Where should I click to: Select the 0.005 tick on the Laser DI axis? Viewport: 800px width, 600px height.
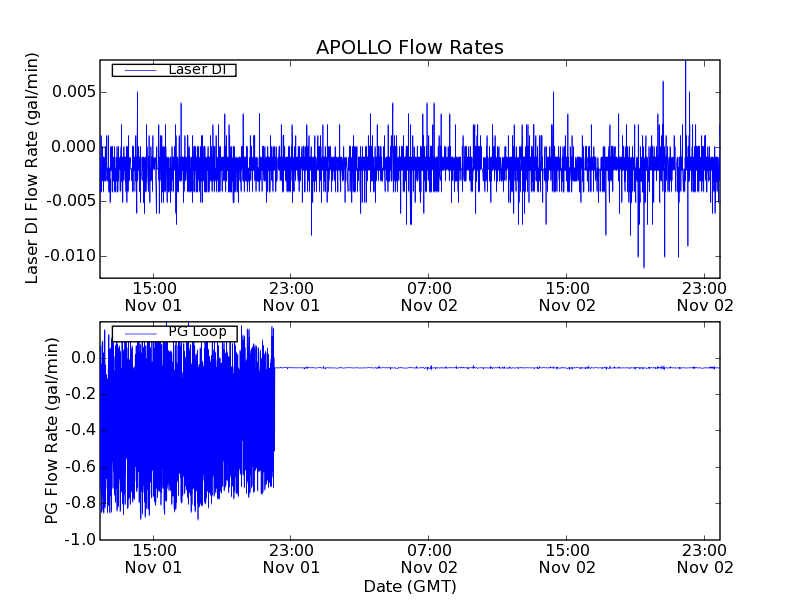click(74, 92)
